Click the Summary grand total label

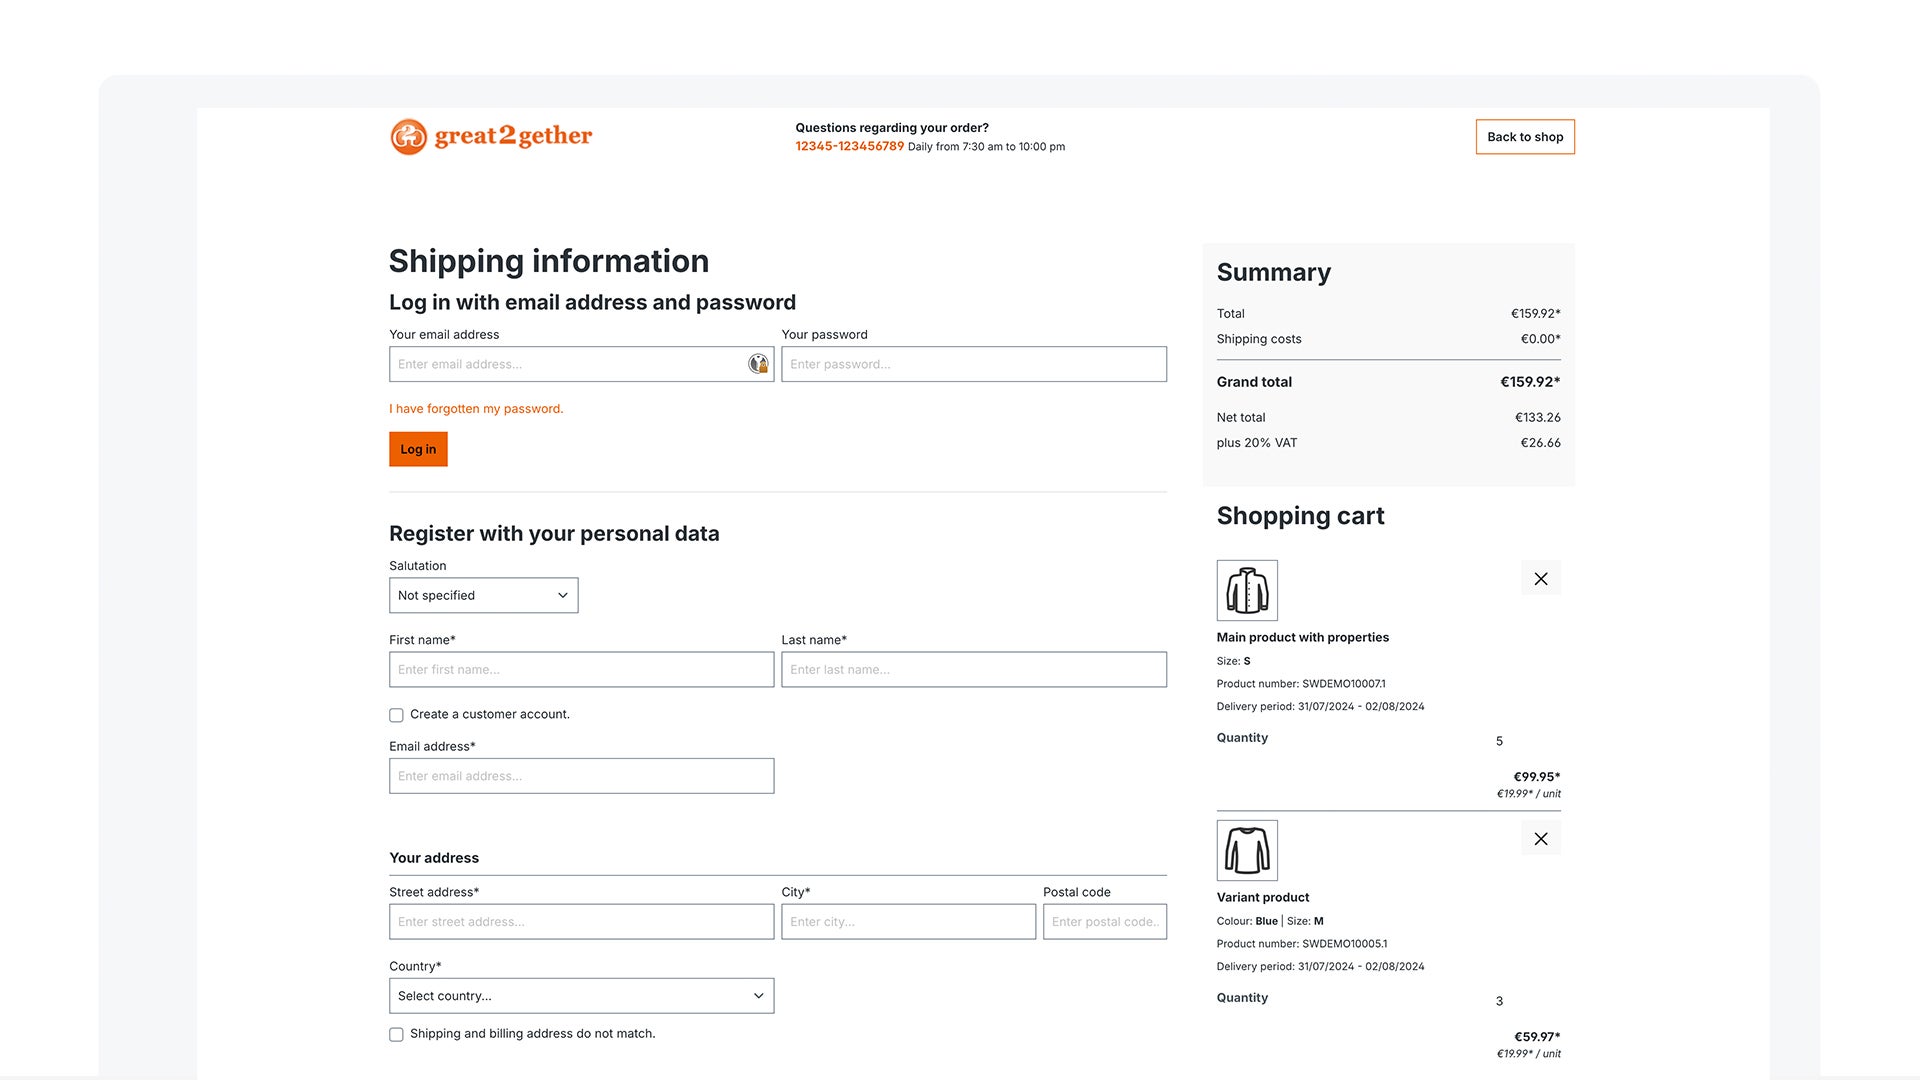coord(1254,382)
